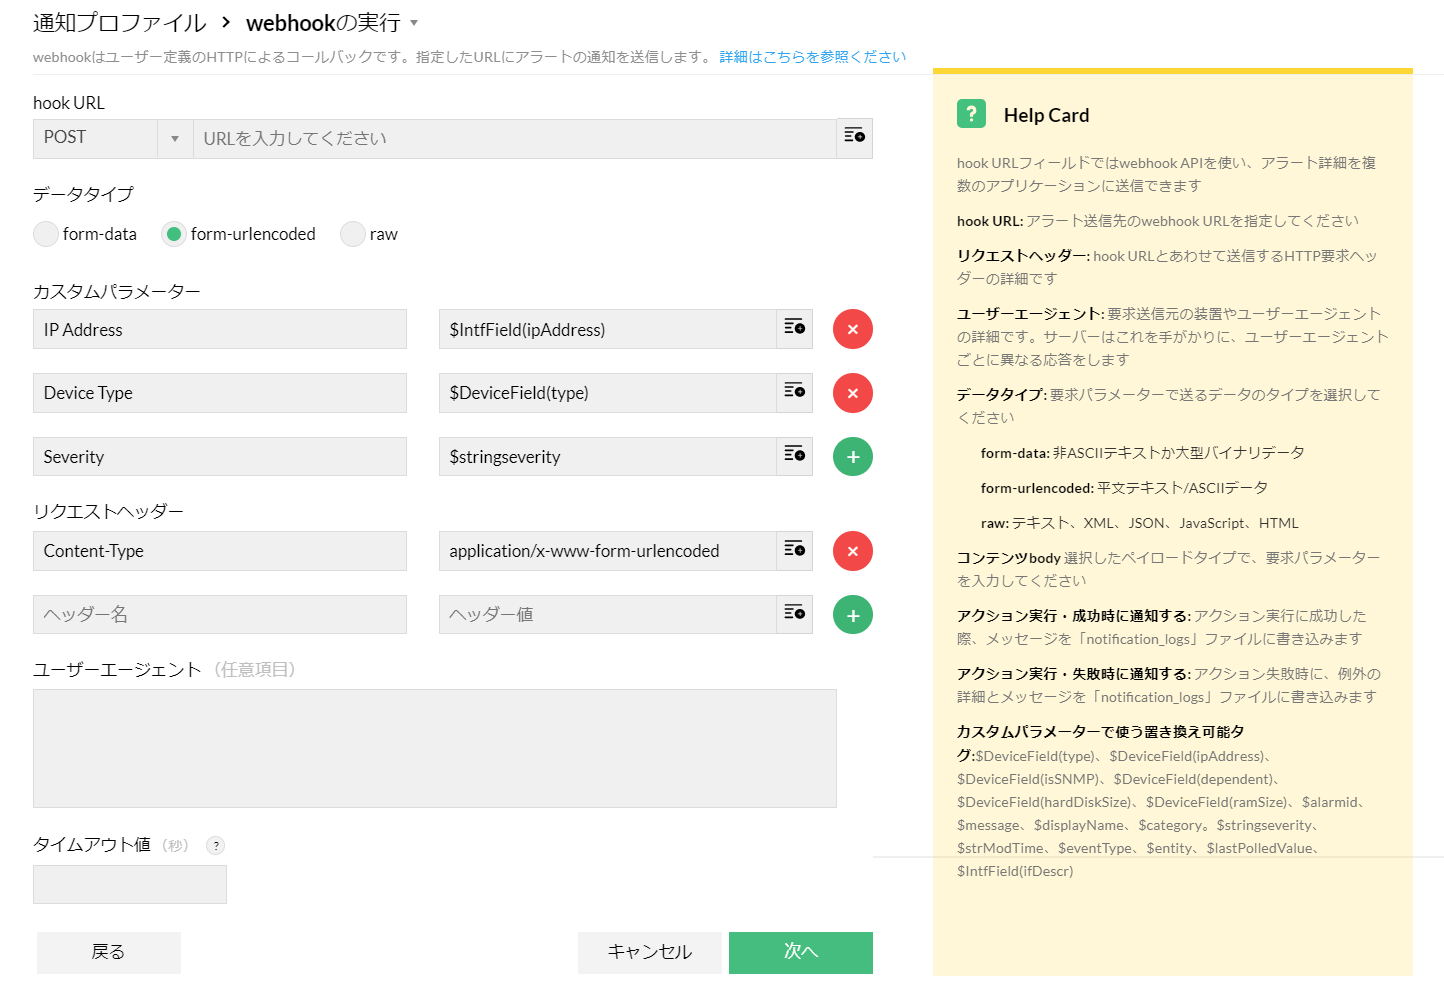Expand the webhookの実行 profile type dropdown
Viewport: 1444px width, 1002px height.
coord(414,23)
